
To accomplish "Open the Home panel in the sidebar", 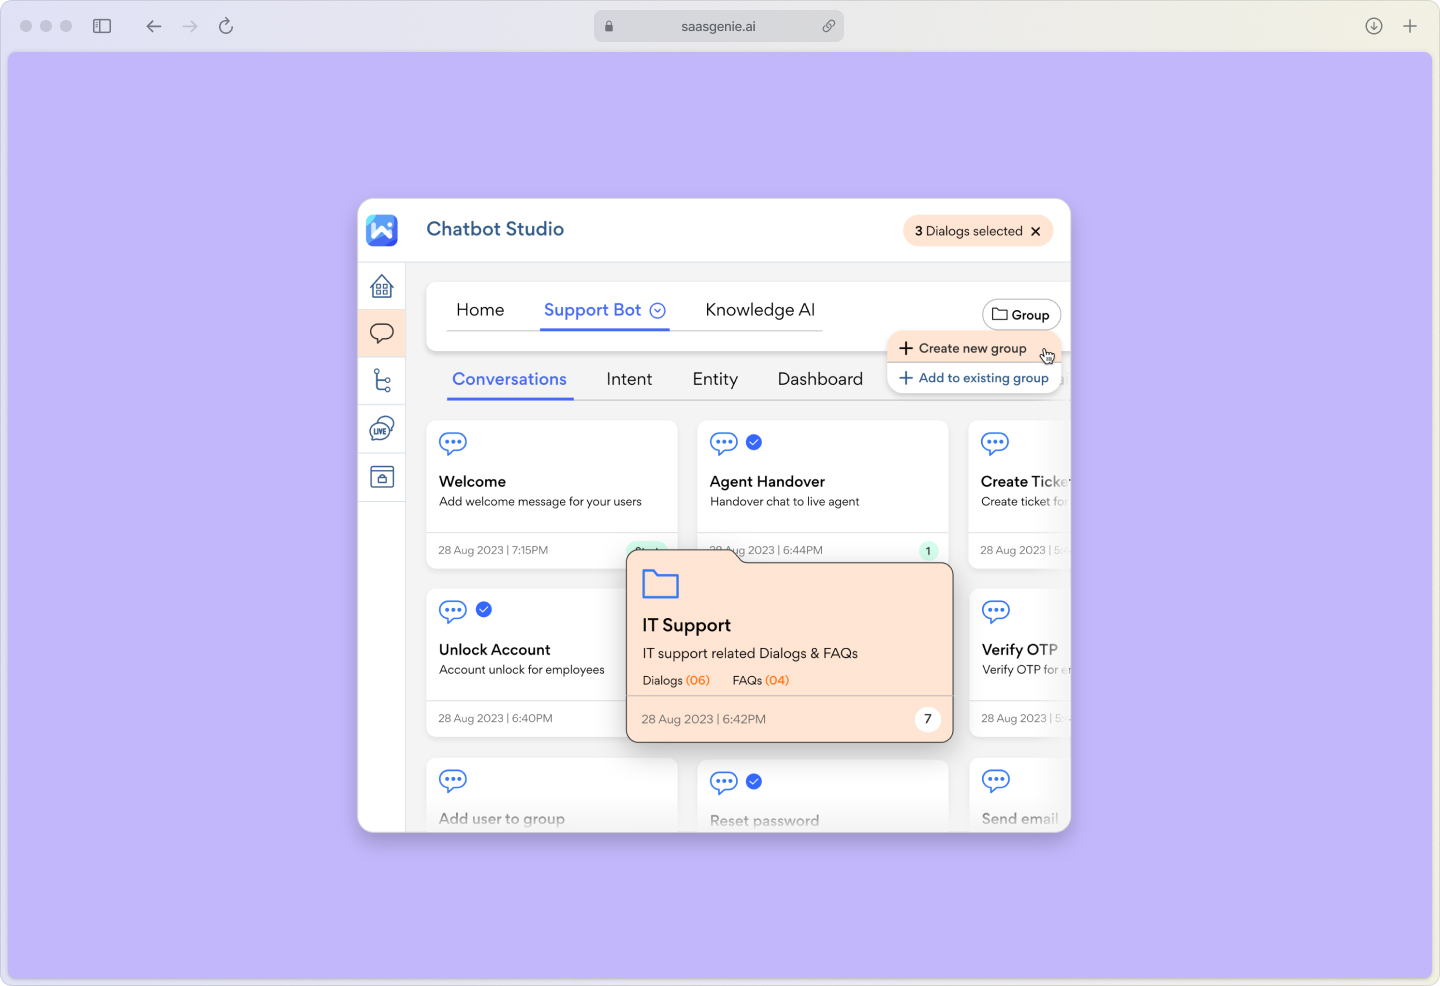I will click(x=381, y=286).
